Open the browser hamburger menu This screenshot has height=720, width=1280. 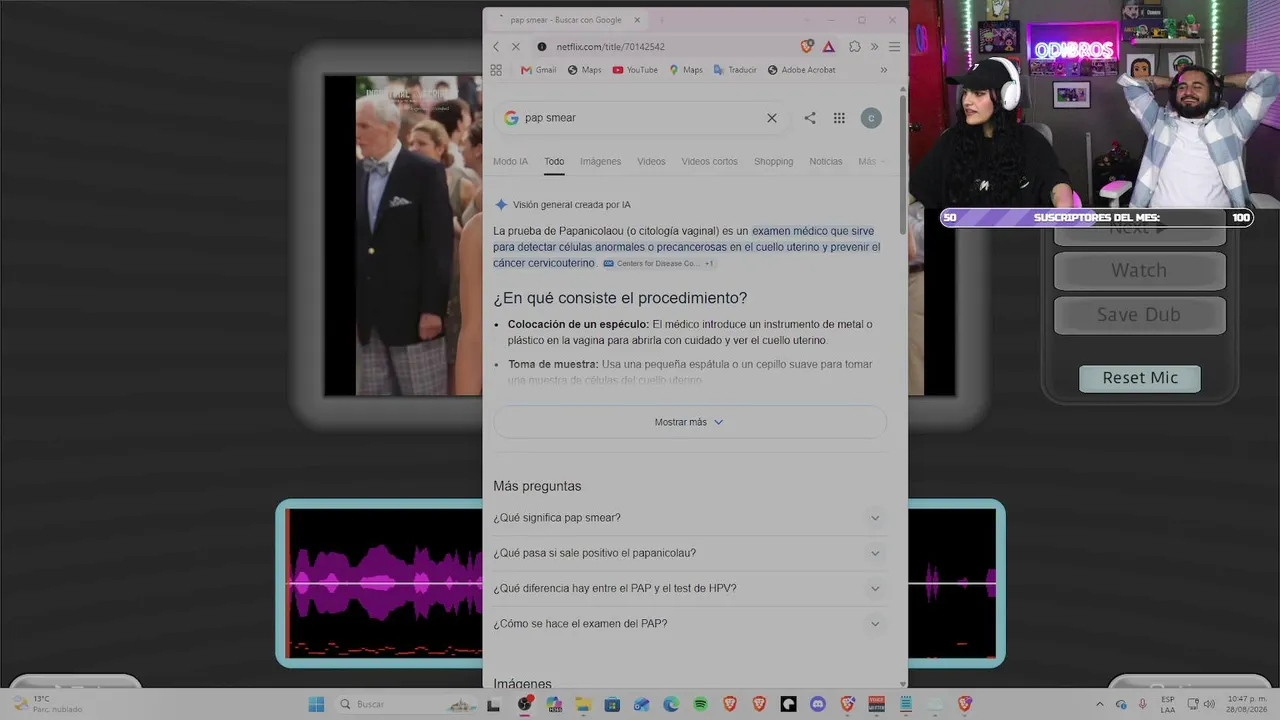tap(894, 46)
